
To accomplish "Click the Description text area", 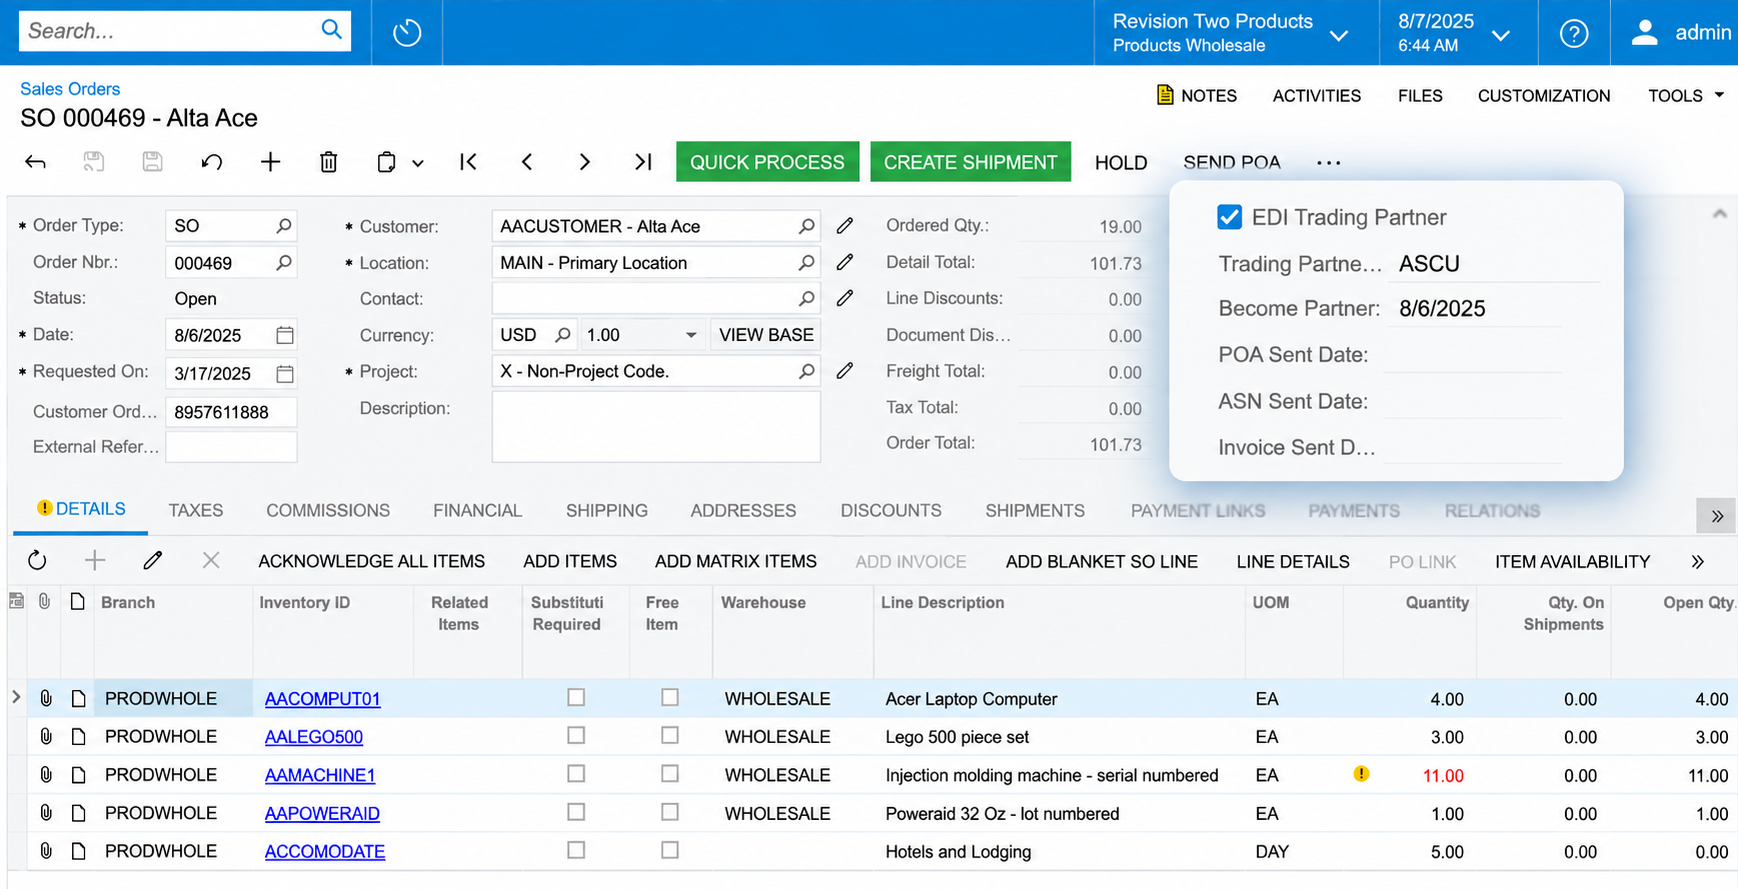I will [656, 427].
